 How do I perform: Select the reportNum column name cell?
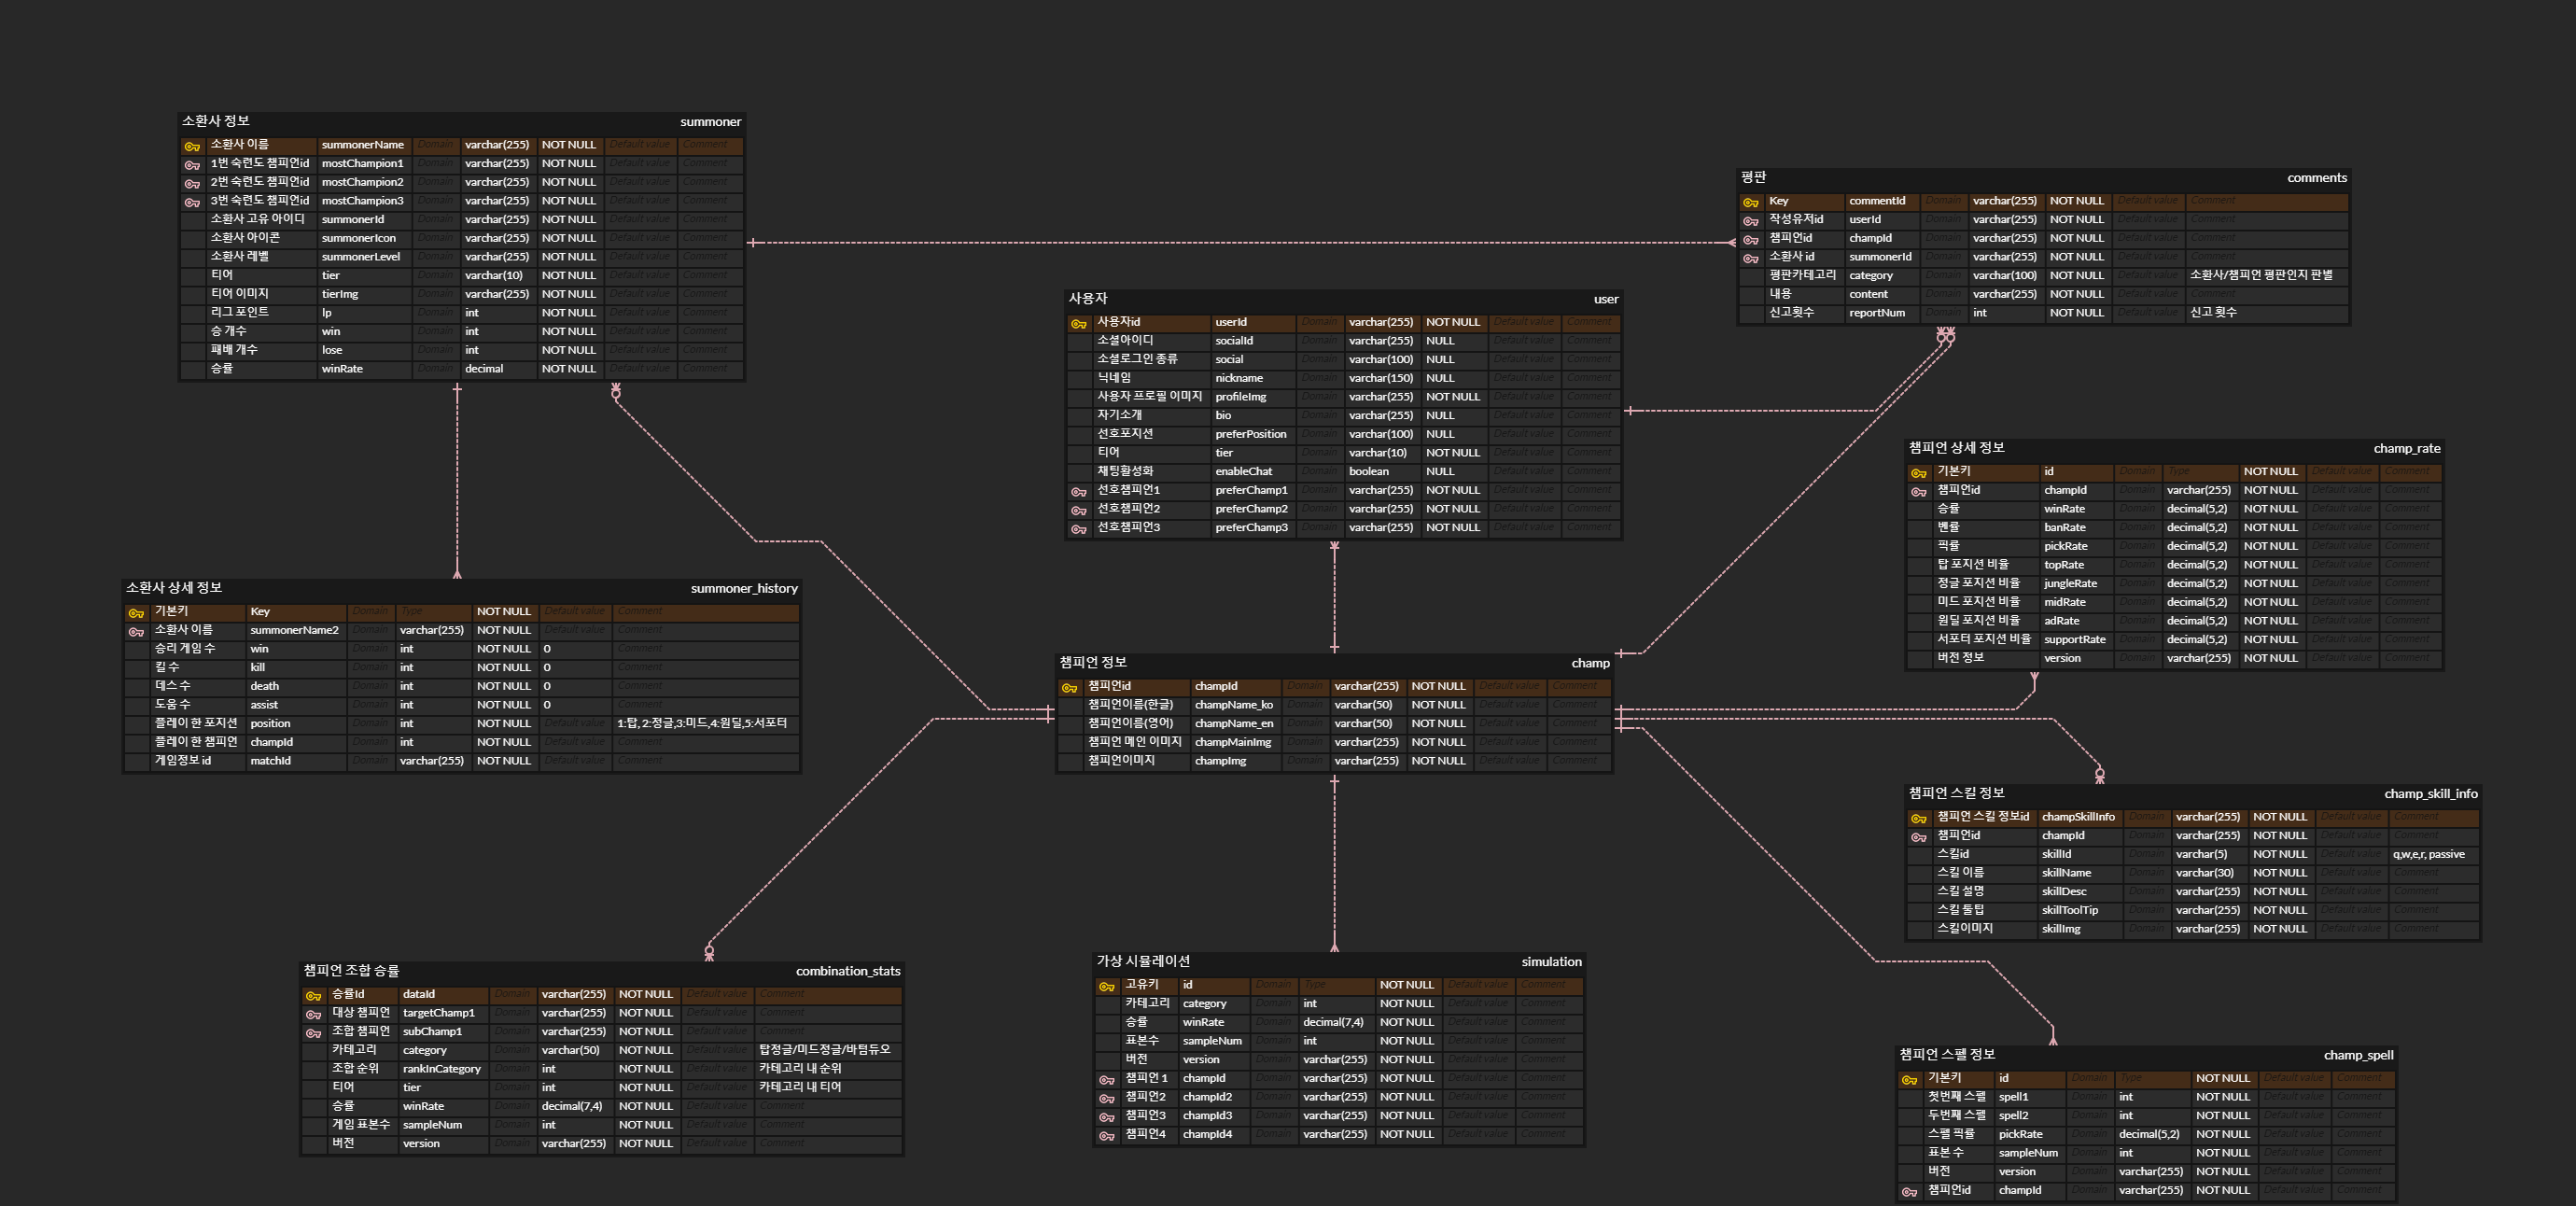1876,313
